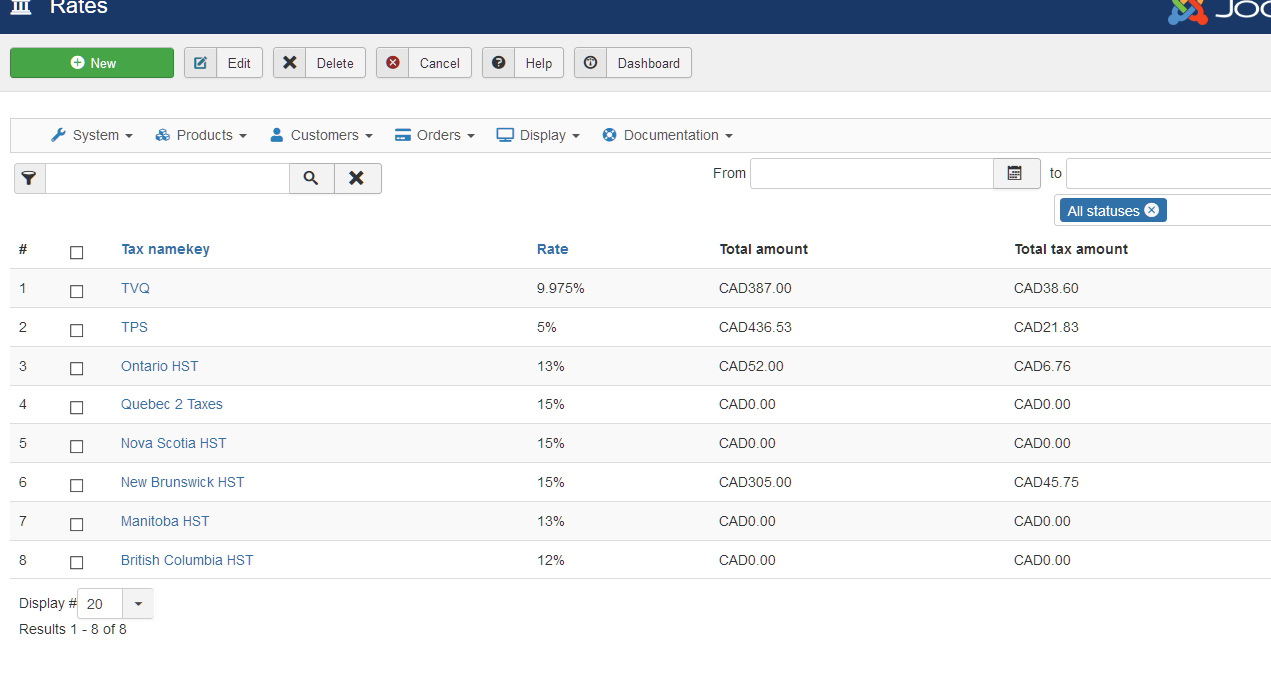
Task: Click the red Cancel icon
Action: [393, 63]
